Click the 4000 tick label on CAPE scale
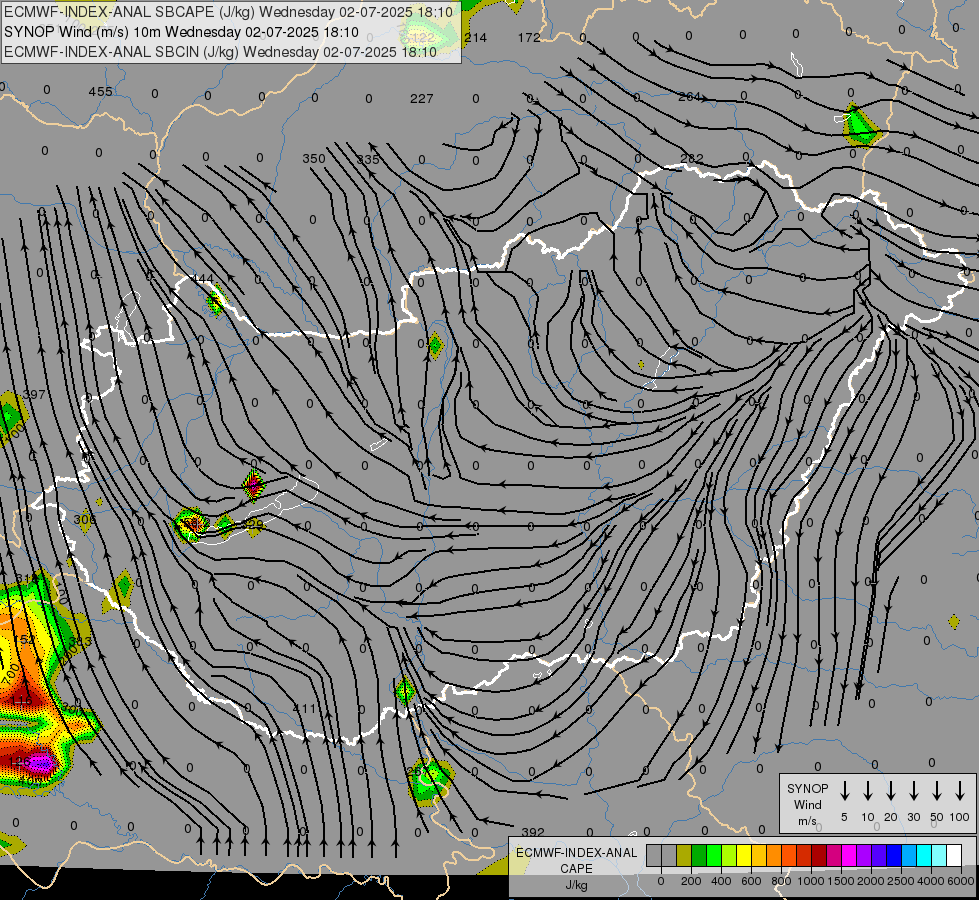The image size is (979, 900). 930,881
